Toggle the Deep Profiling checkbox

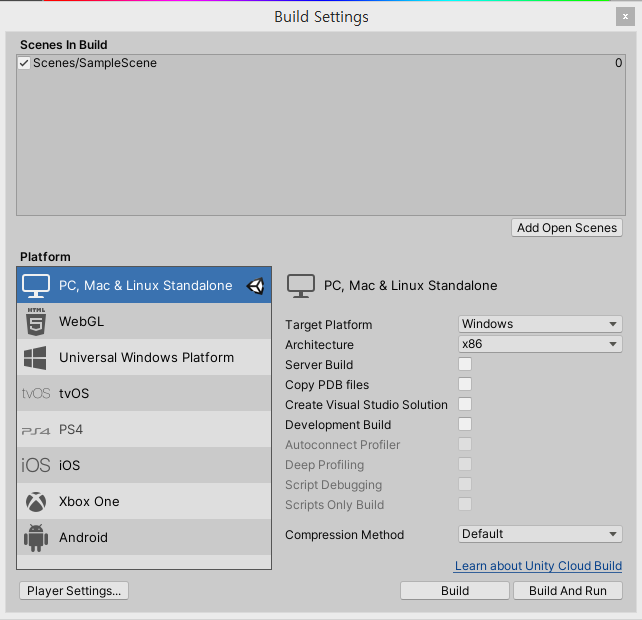click(x=465, y=464)
